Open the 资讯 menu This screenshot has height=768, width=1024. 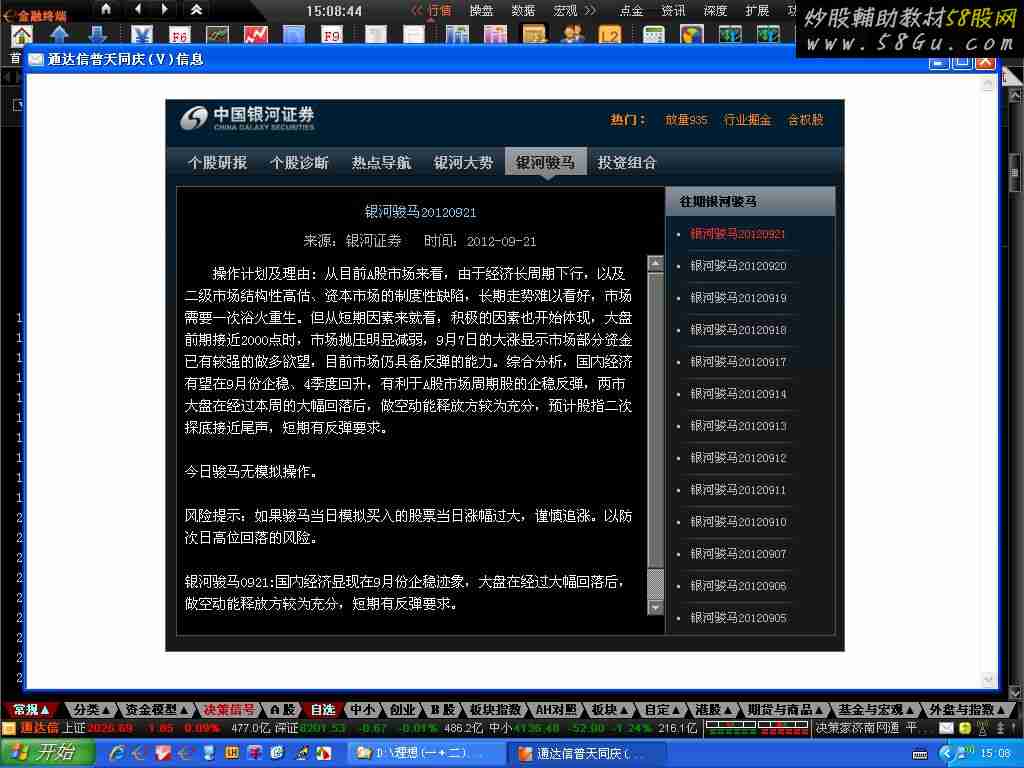click(673, 10)
